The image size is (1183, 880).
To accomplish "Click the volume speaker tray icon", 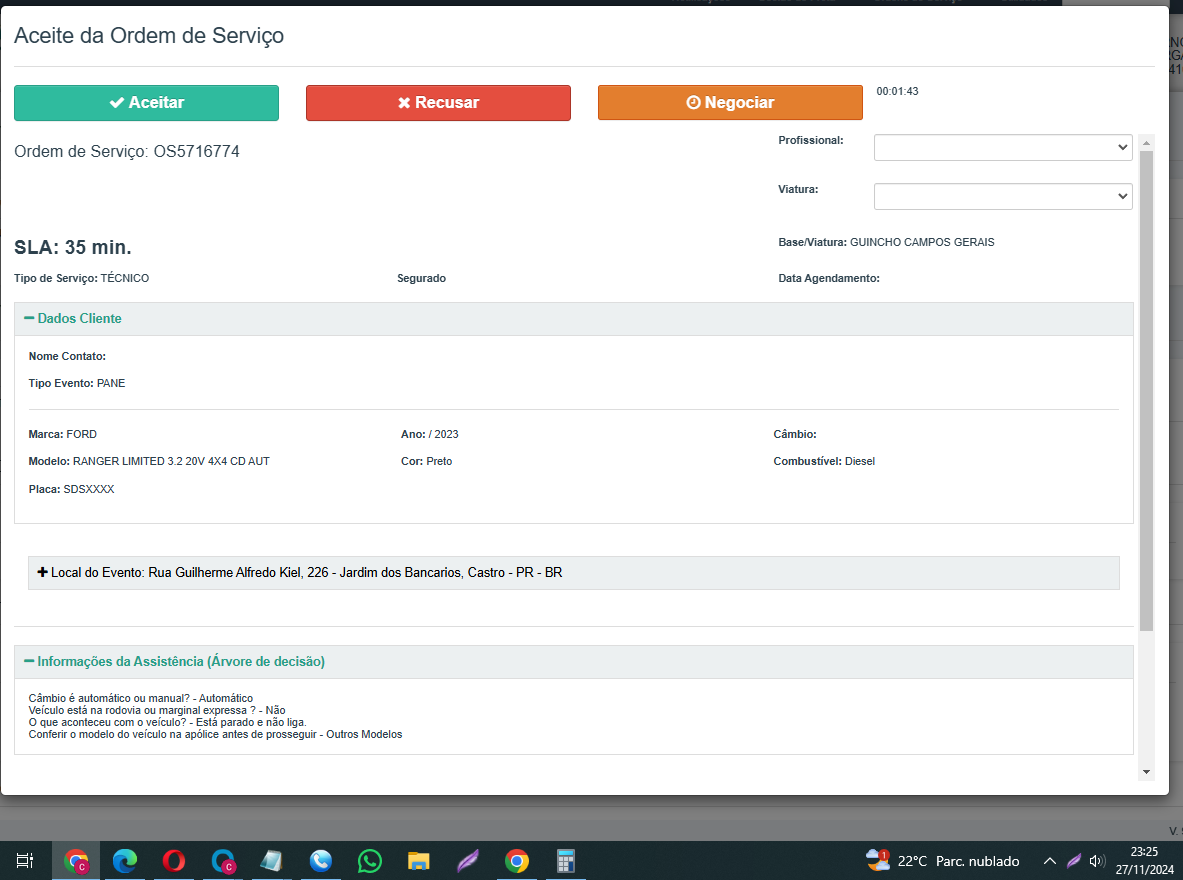I will [x=1097, y=860].
